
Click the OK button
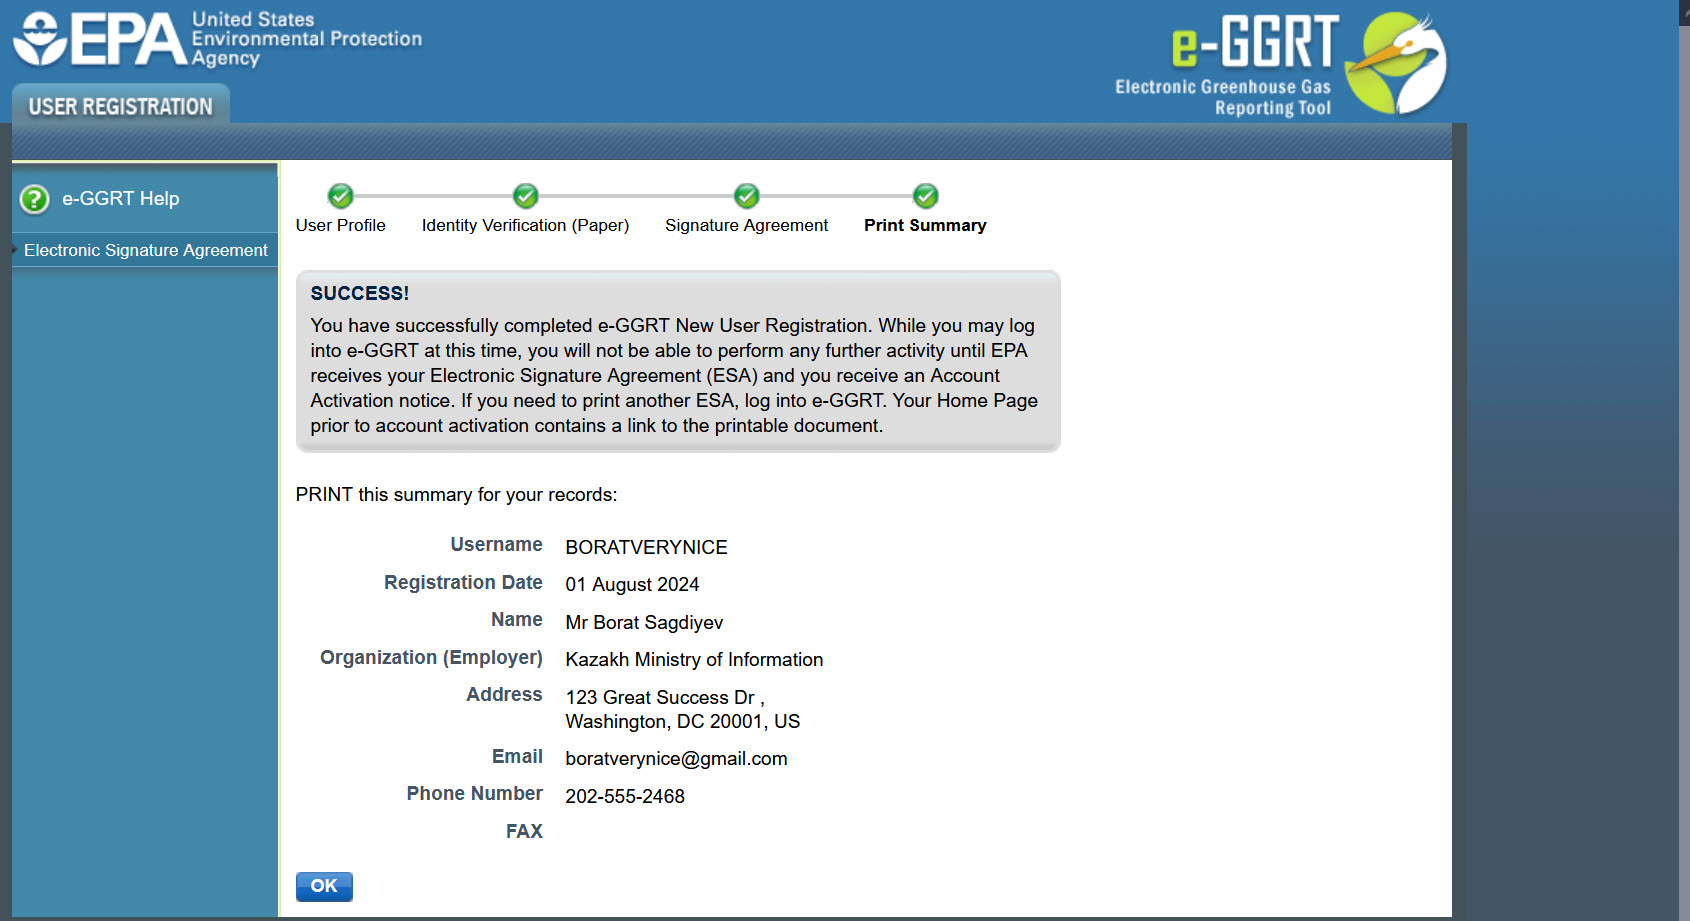coord(324,886)
